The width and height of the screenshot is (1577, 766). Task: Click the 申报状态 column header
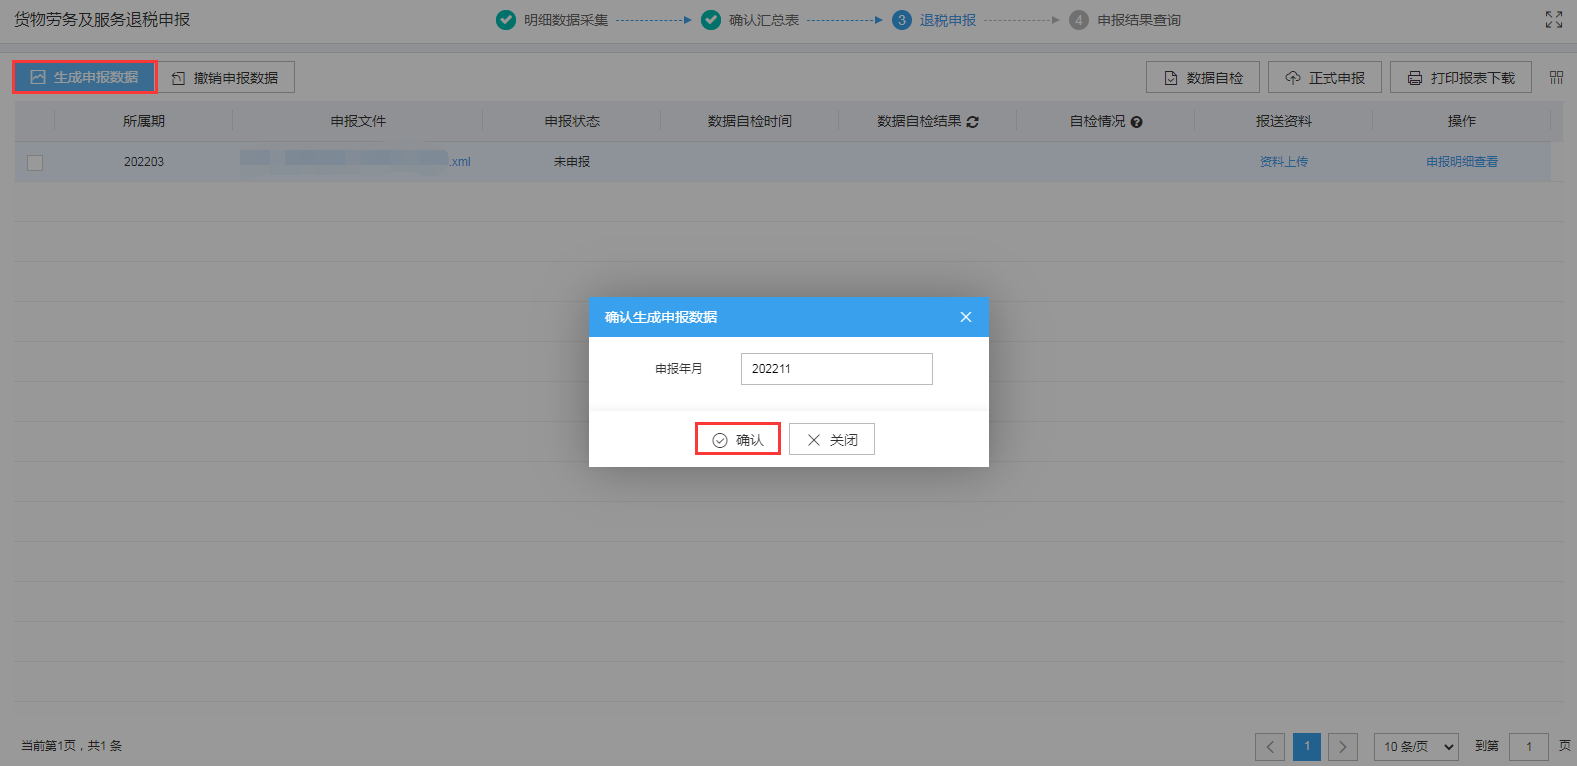[x=572, y=121]
